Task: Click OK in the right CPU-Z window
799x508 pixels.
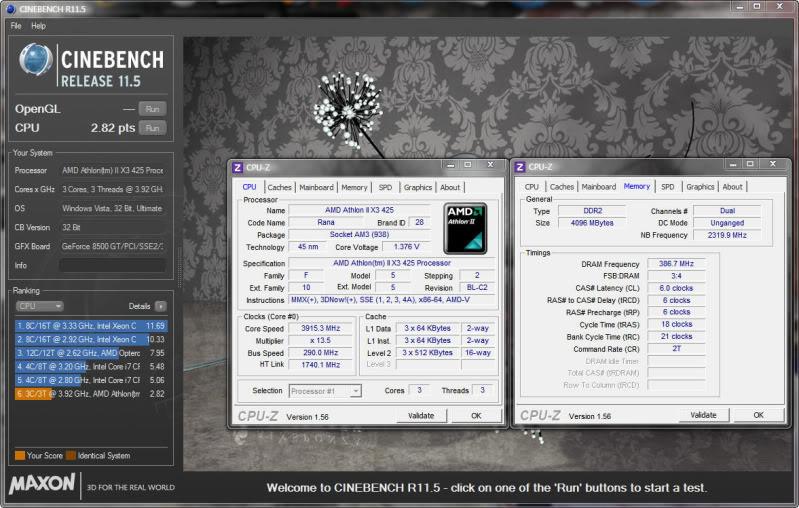Action: click(x=758, y=415)
